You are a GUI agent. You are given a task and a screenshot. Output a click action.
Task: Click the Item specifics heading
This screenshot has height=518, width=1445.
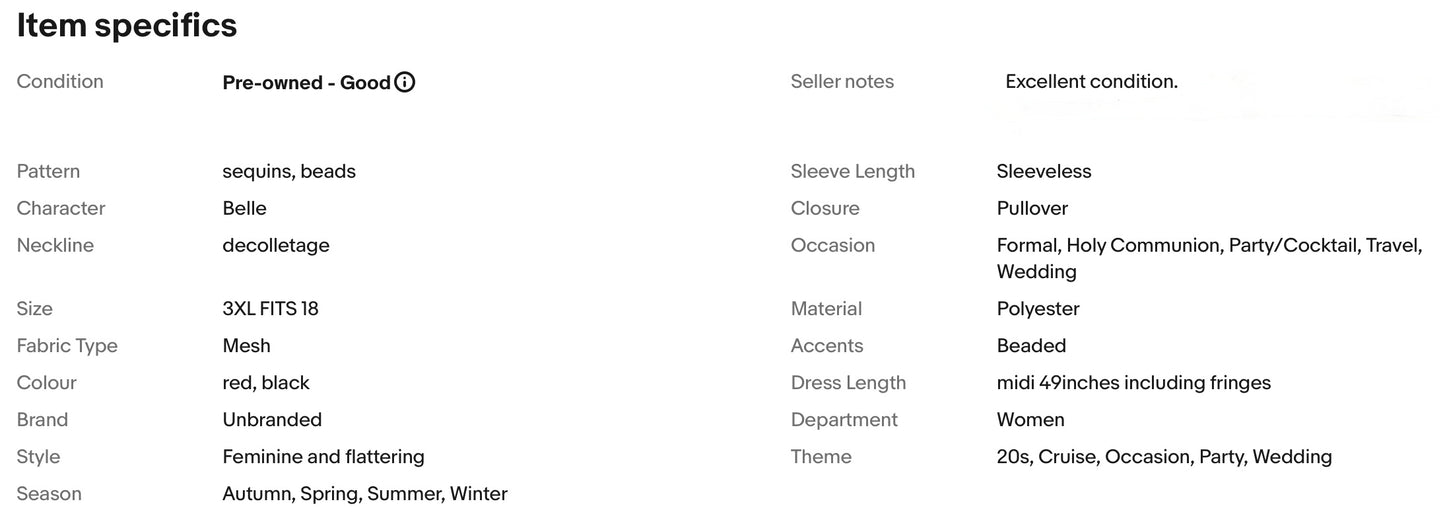coord(127,25)
